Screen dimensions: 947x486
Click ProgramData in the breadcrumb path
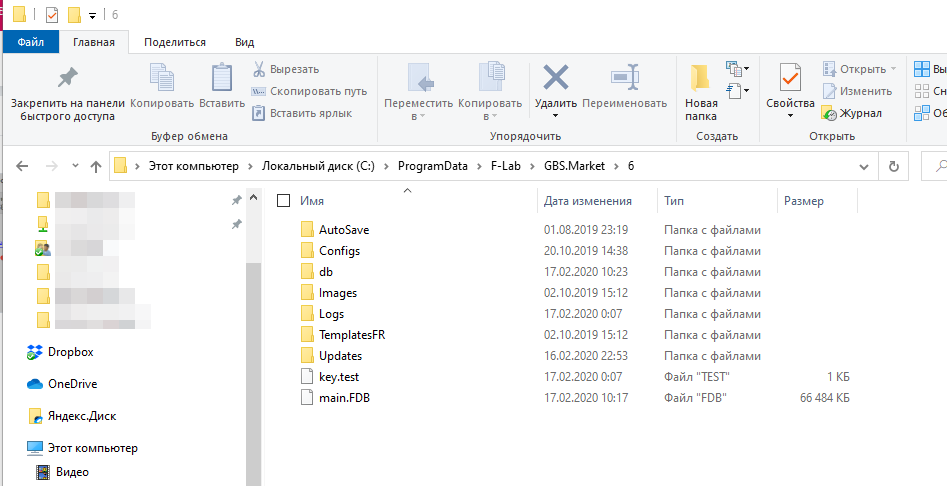coord(432,166)
